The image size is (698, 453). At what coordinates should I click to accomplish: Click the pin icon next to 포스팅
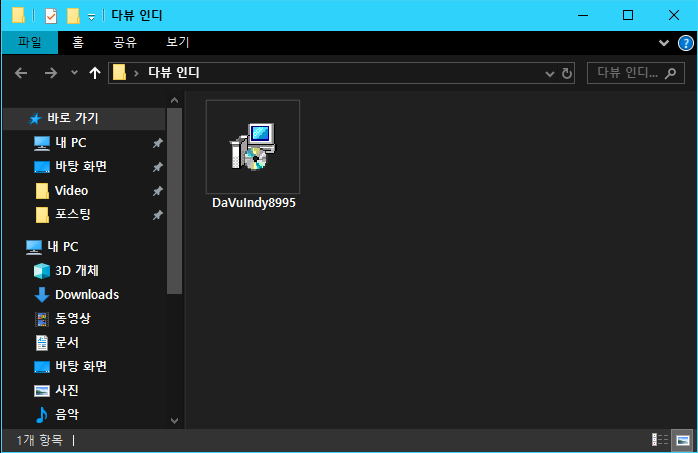coord(158,215)
